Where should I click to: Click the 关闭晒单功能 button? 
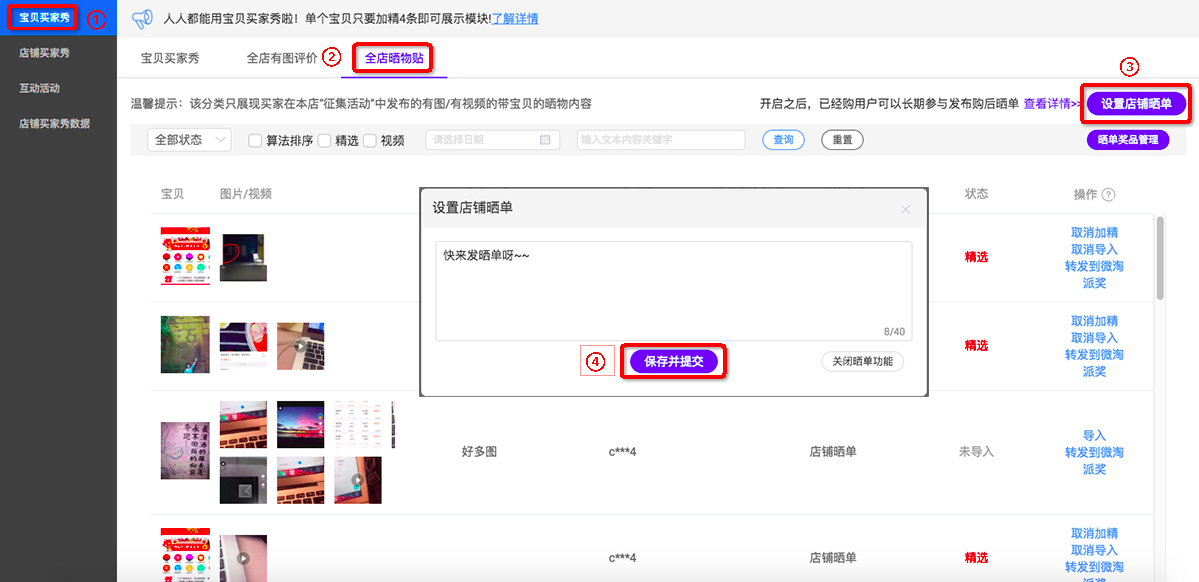tap(862, 362)
